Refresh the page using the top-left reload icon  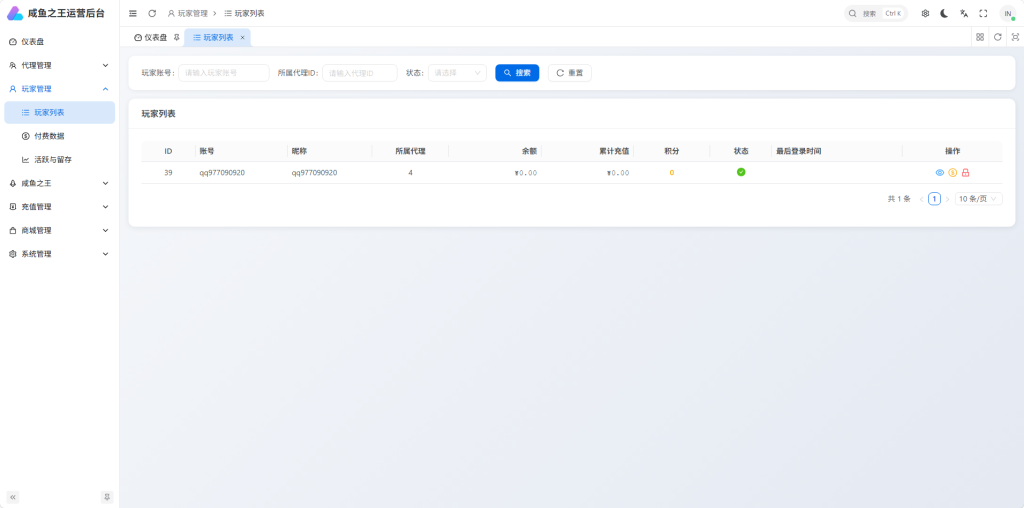coord(152,13)
